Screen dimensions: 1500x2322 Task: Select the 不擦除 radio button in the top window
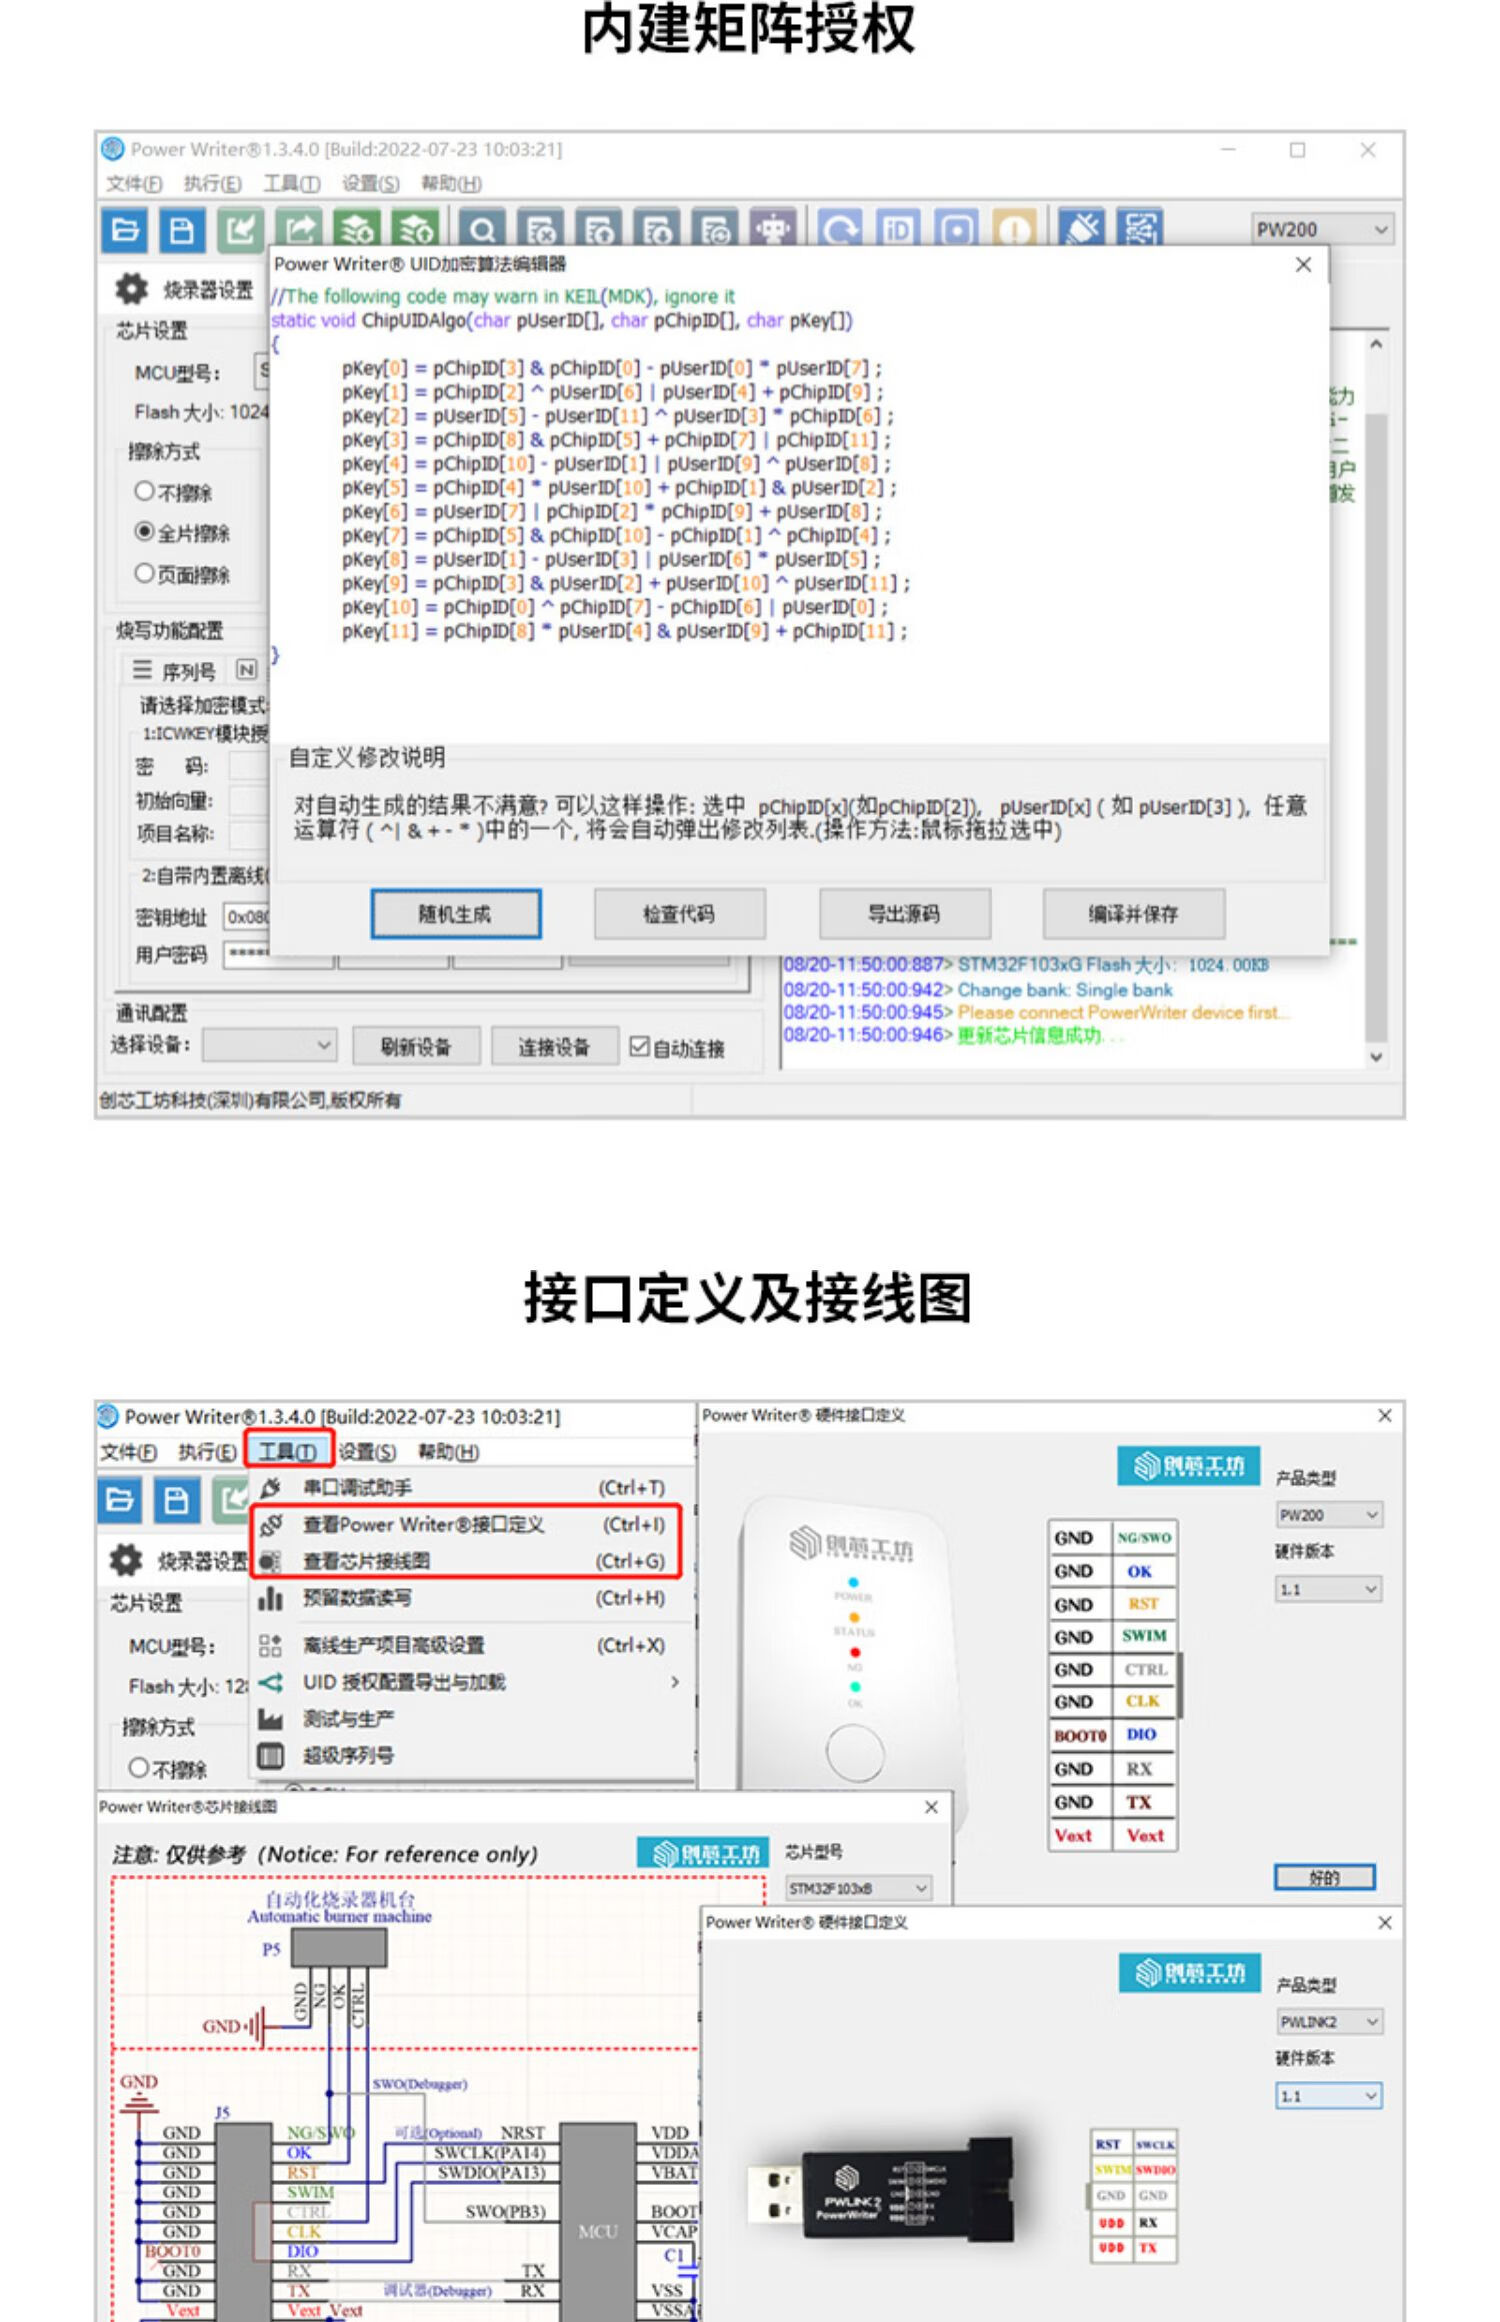click(x=144, y=491)
